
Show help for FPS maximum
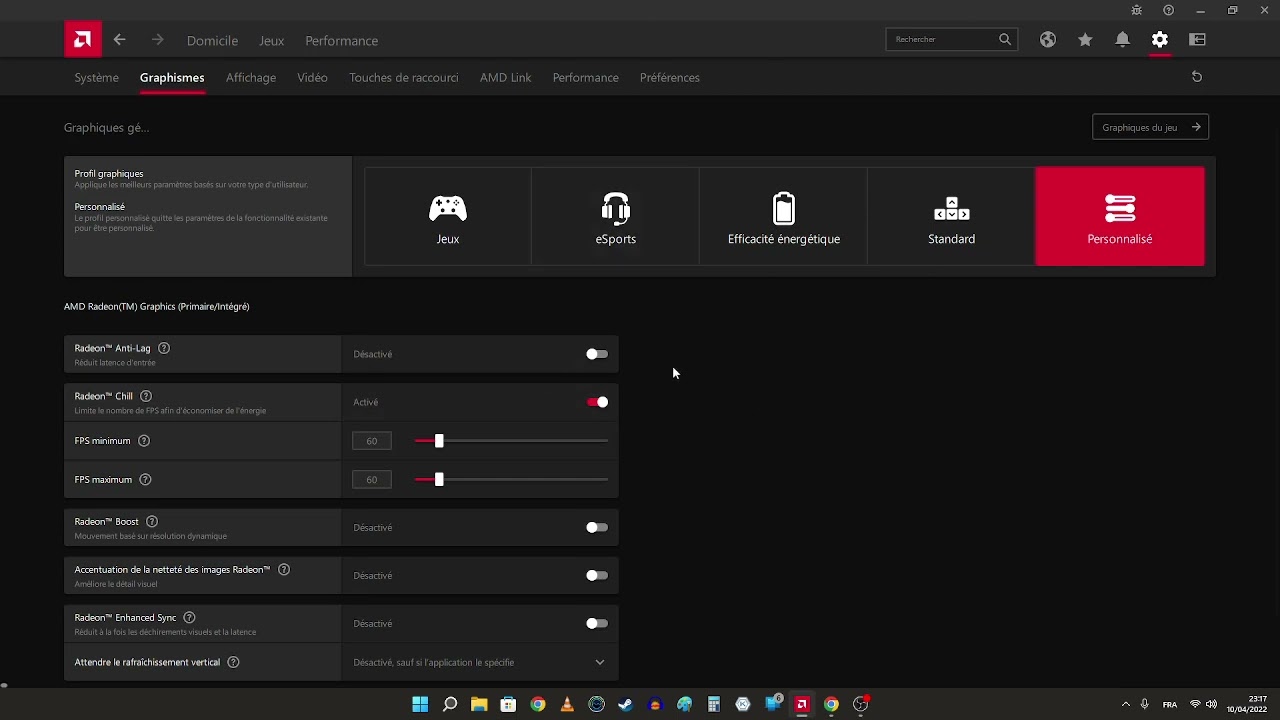tap(145, 480)
